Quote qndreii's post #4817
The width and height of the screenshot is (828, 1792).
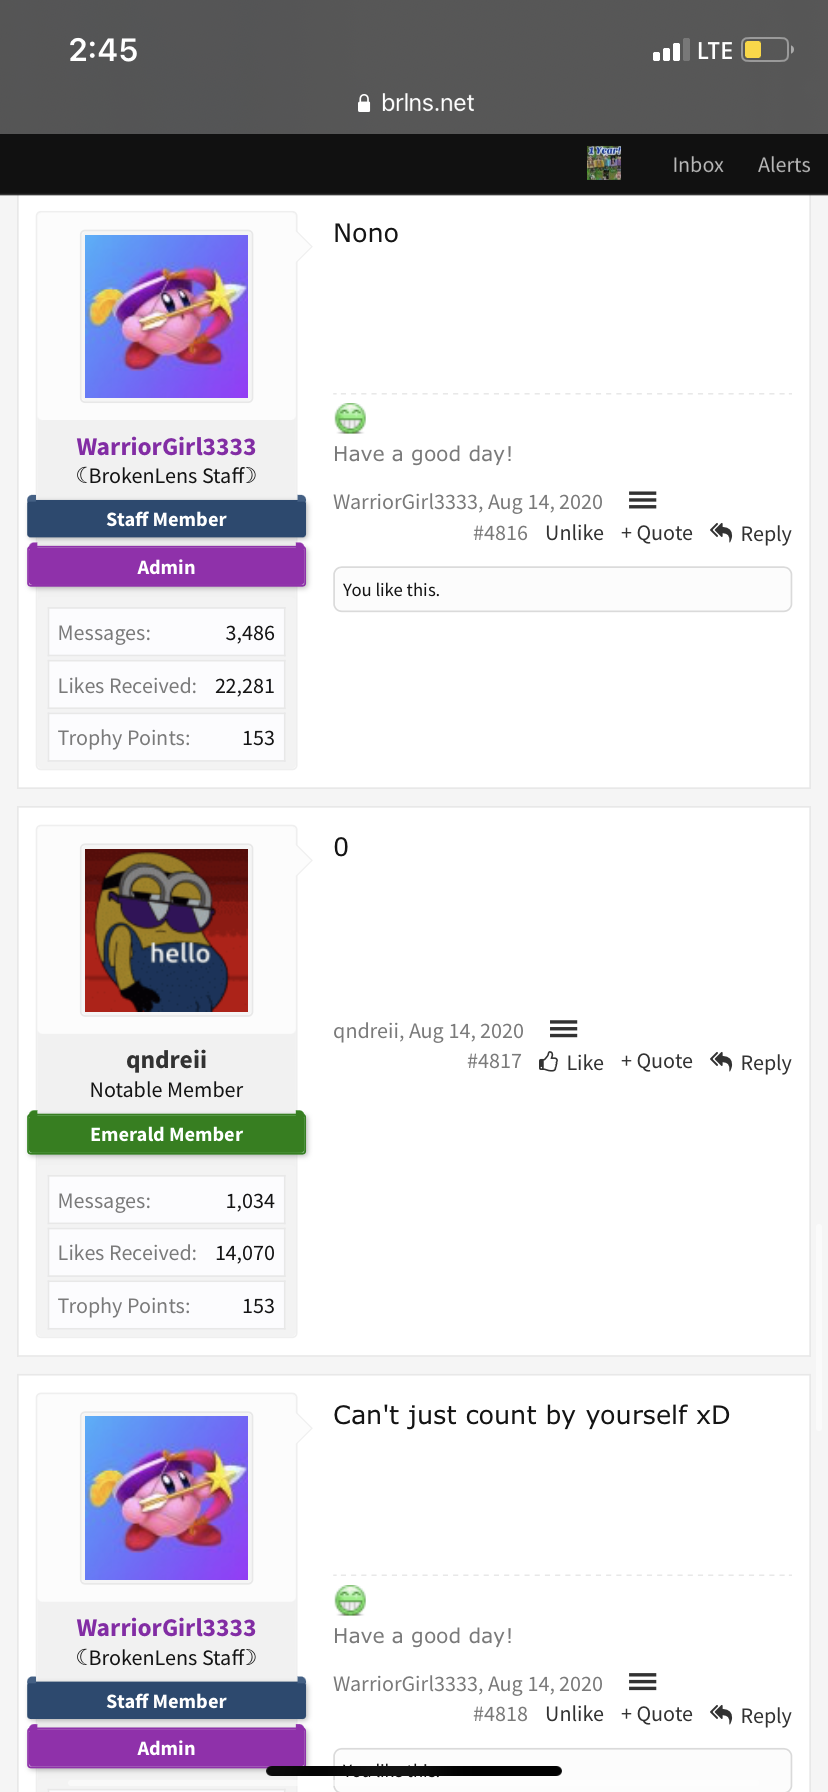[657, 1061]
